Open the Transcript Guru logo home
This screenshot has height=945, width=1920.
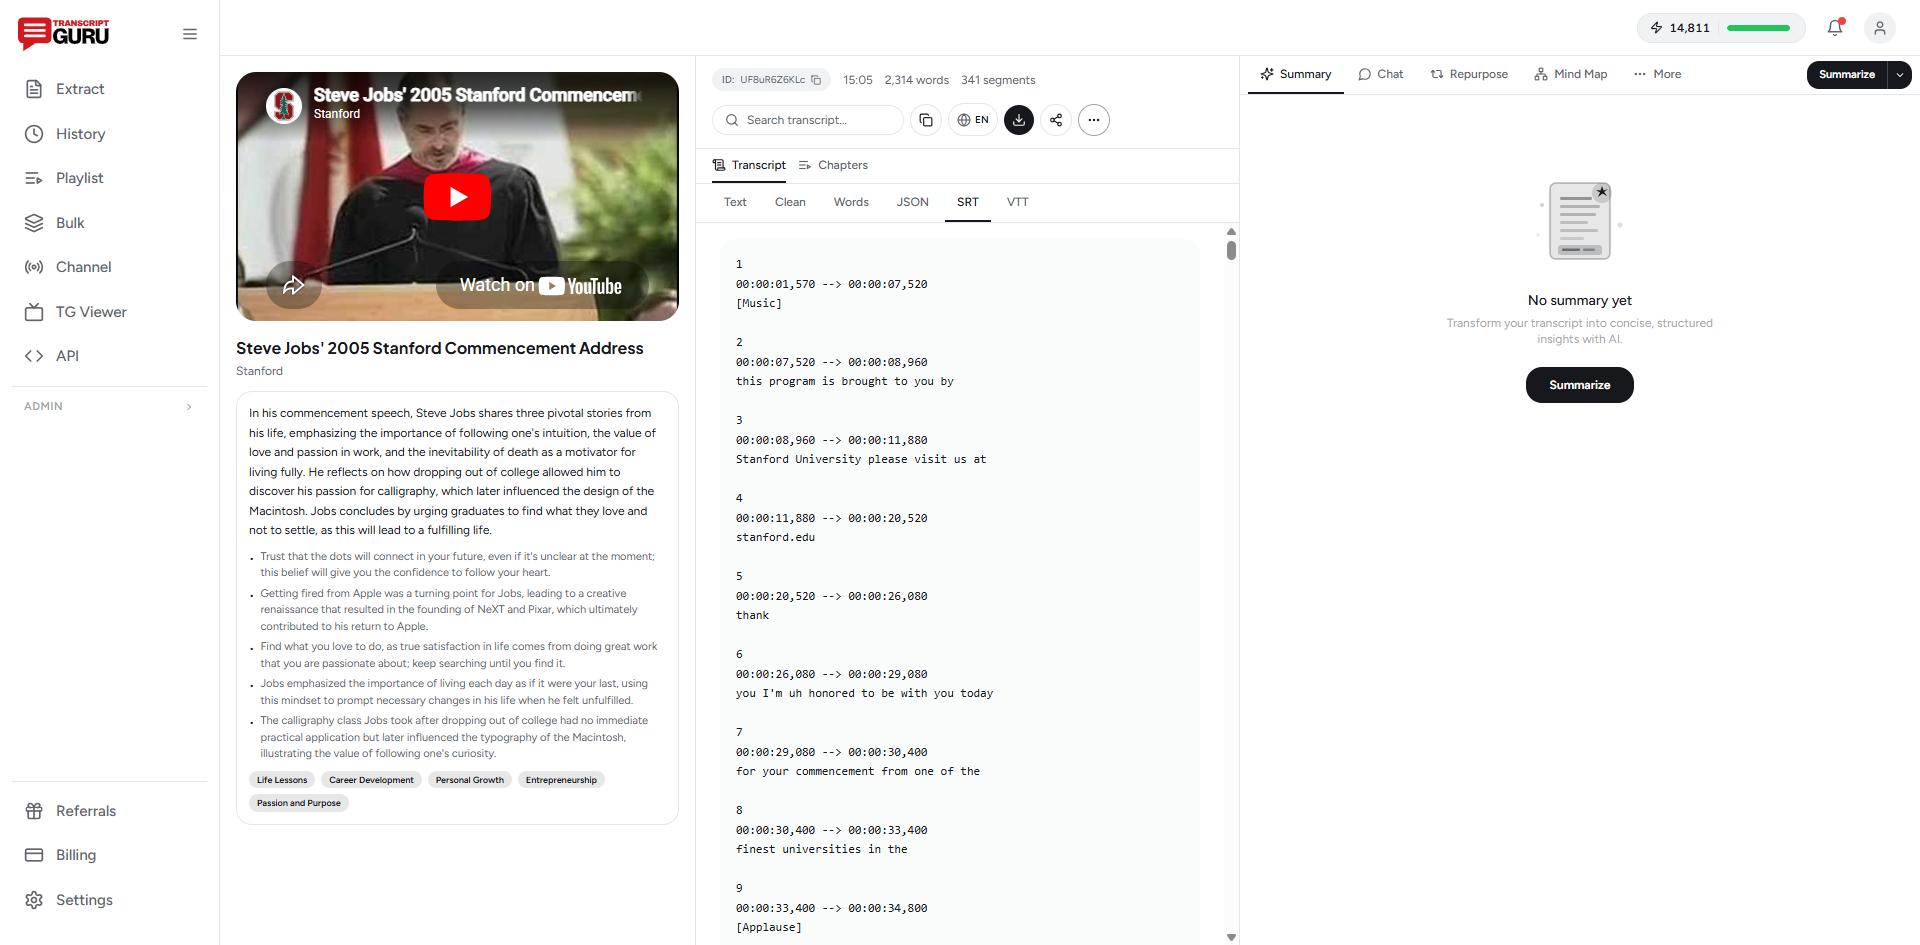(64, 33)
